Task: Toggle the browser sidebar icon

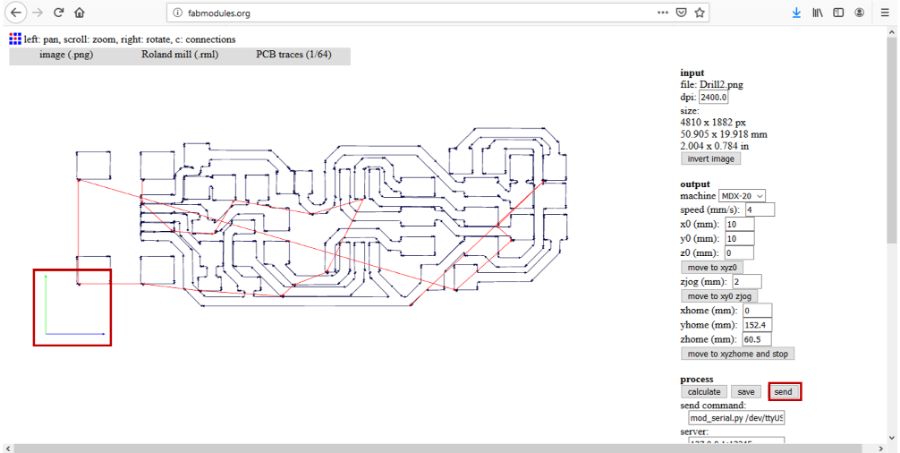Action: click(839, 13)
